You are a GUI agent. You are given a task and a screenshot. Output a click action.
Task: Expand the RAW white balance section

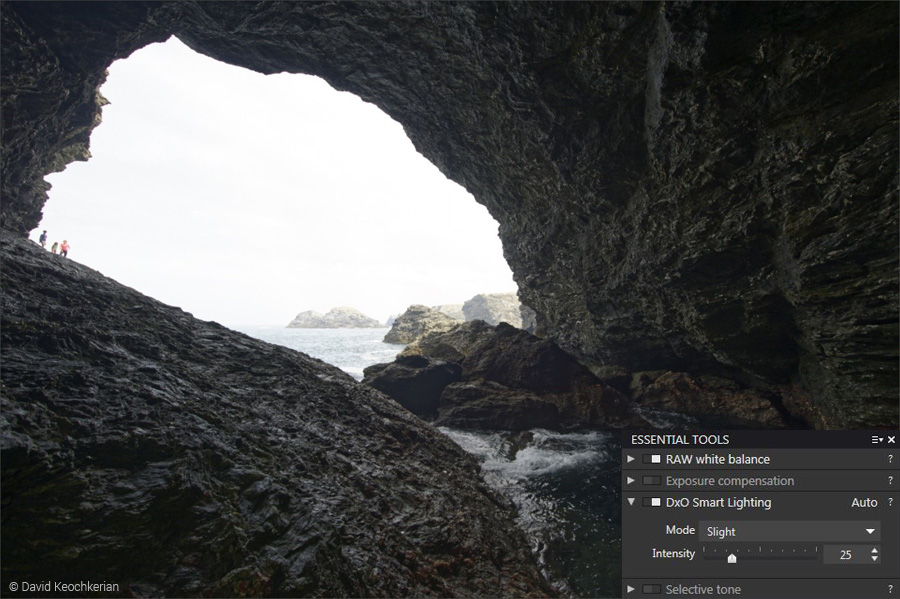(631, 459)
